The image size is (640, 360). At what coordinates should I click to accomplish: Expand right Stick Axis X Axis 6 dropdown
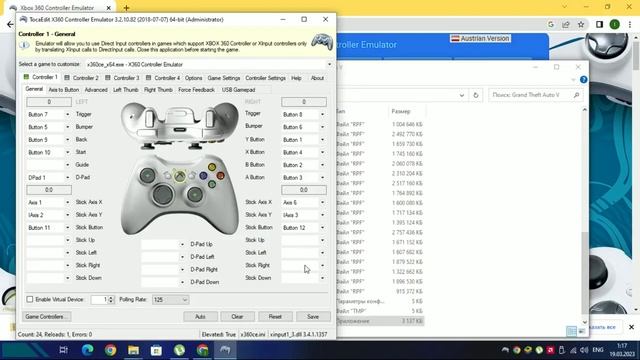tap(322, 202)
